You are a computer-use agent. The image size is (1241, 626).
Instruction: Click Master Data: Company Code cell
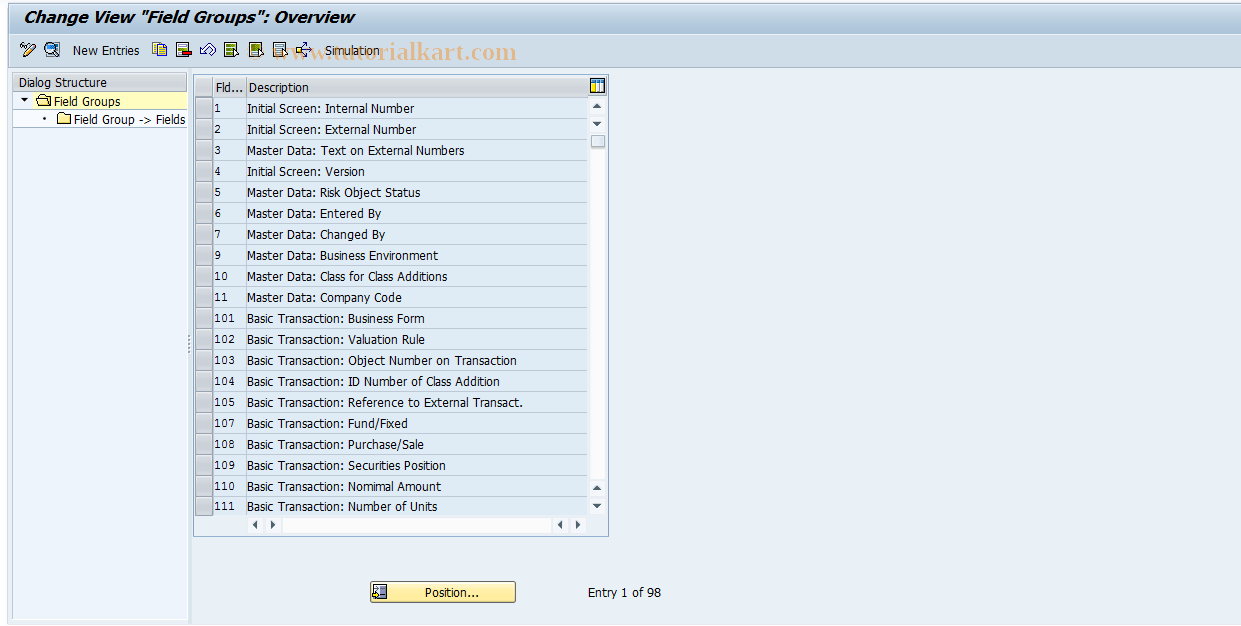coord(417,297)
